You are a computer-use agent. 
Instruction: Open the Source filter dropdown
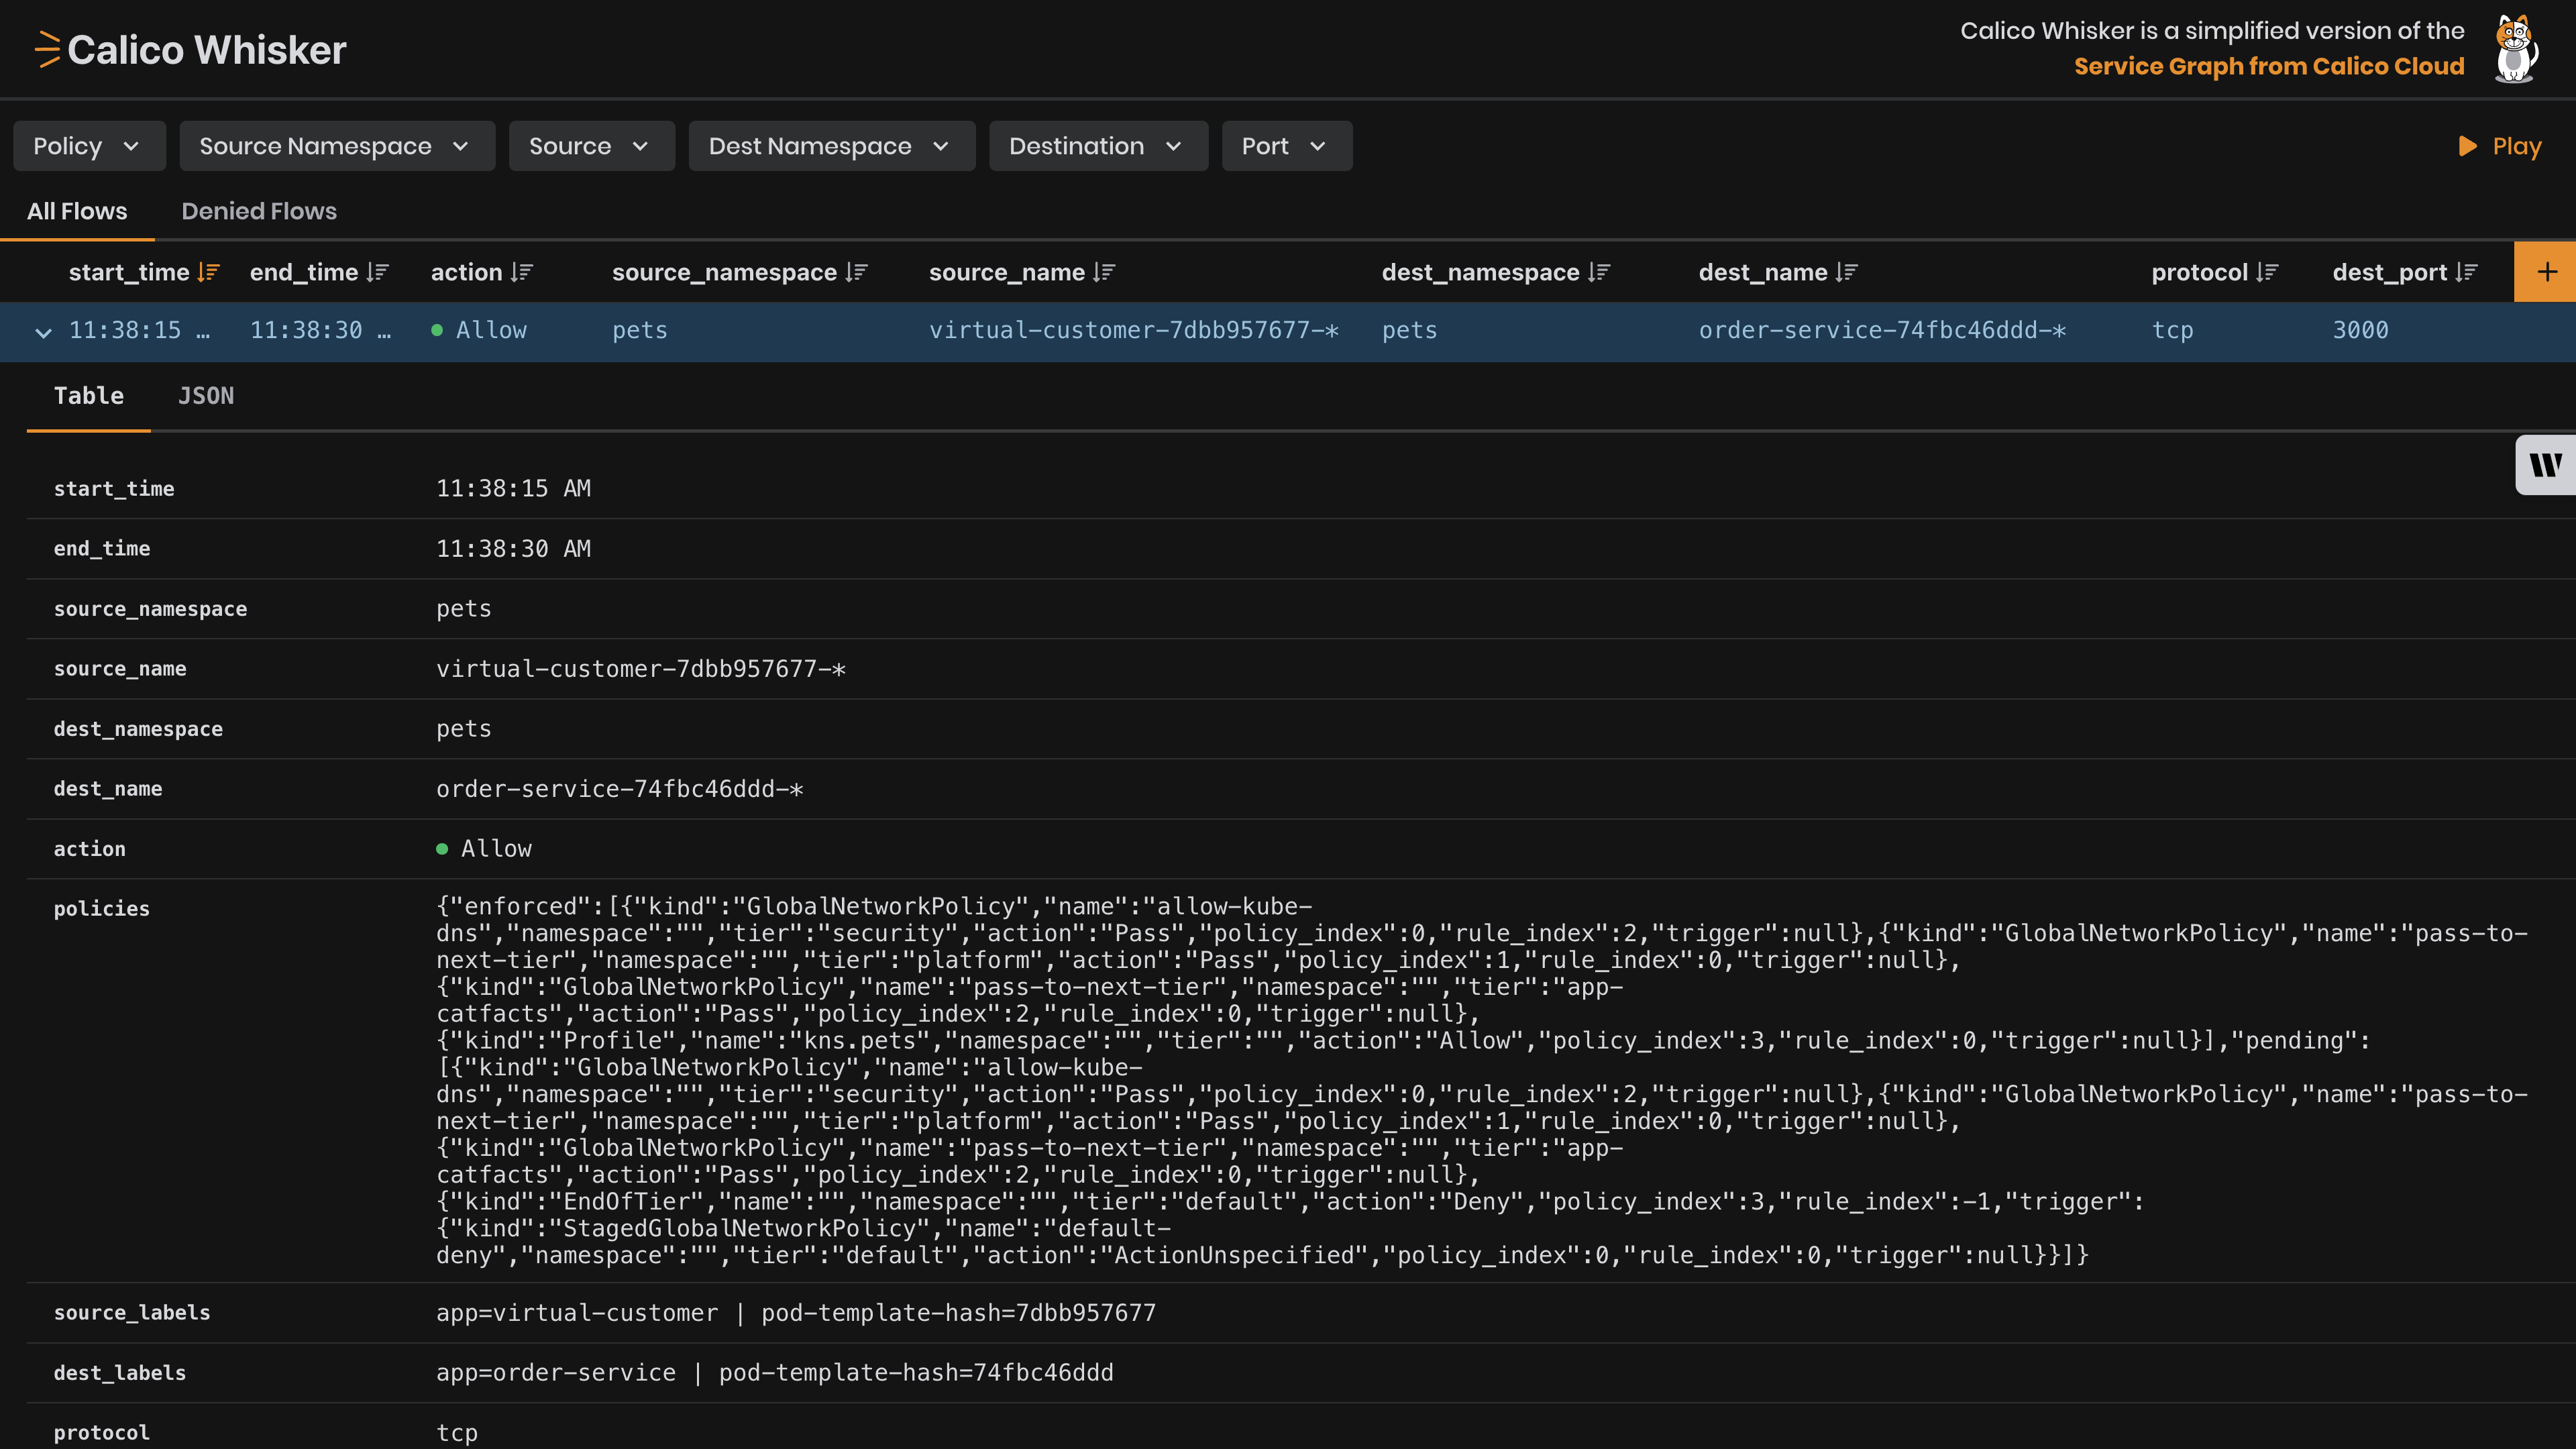pos(592,146)
